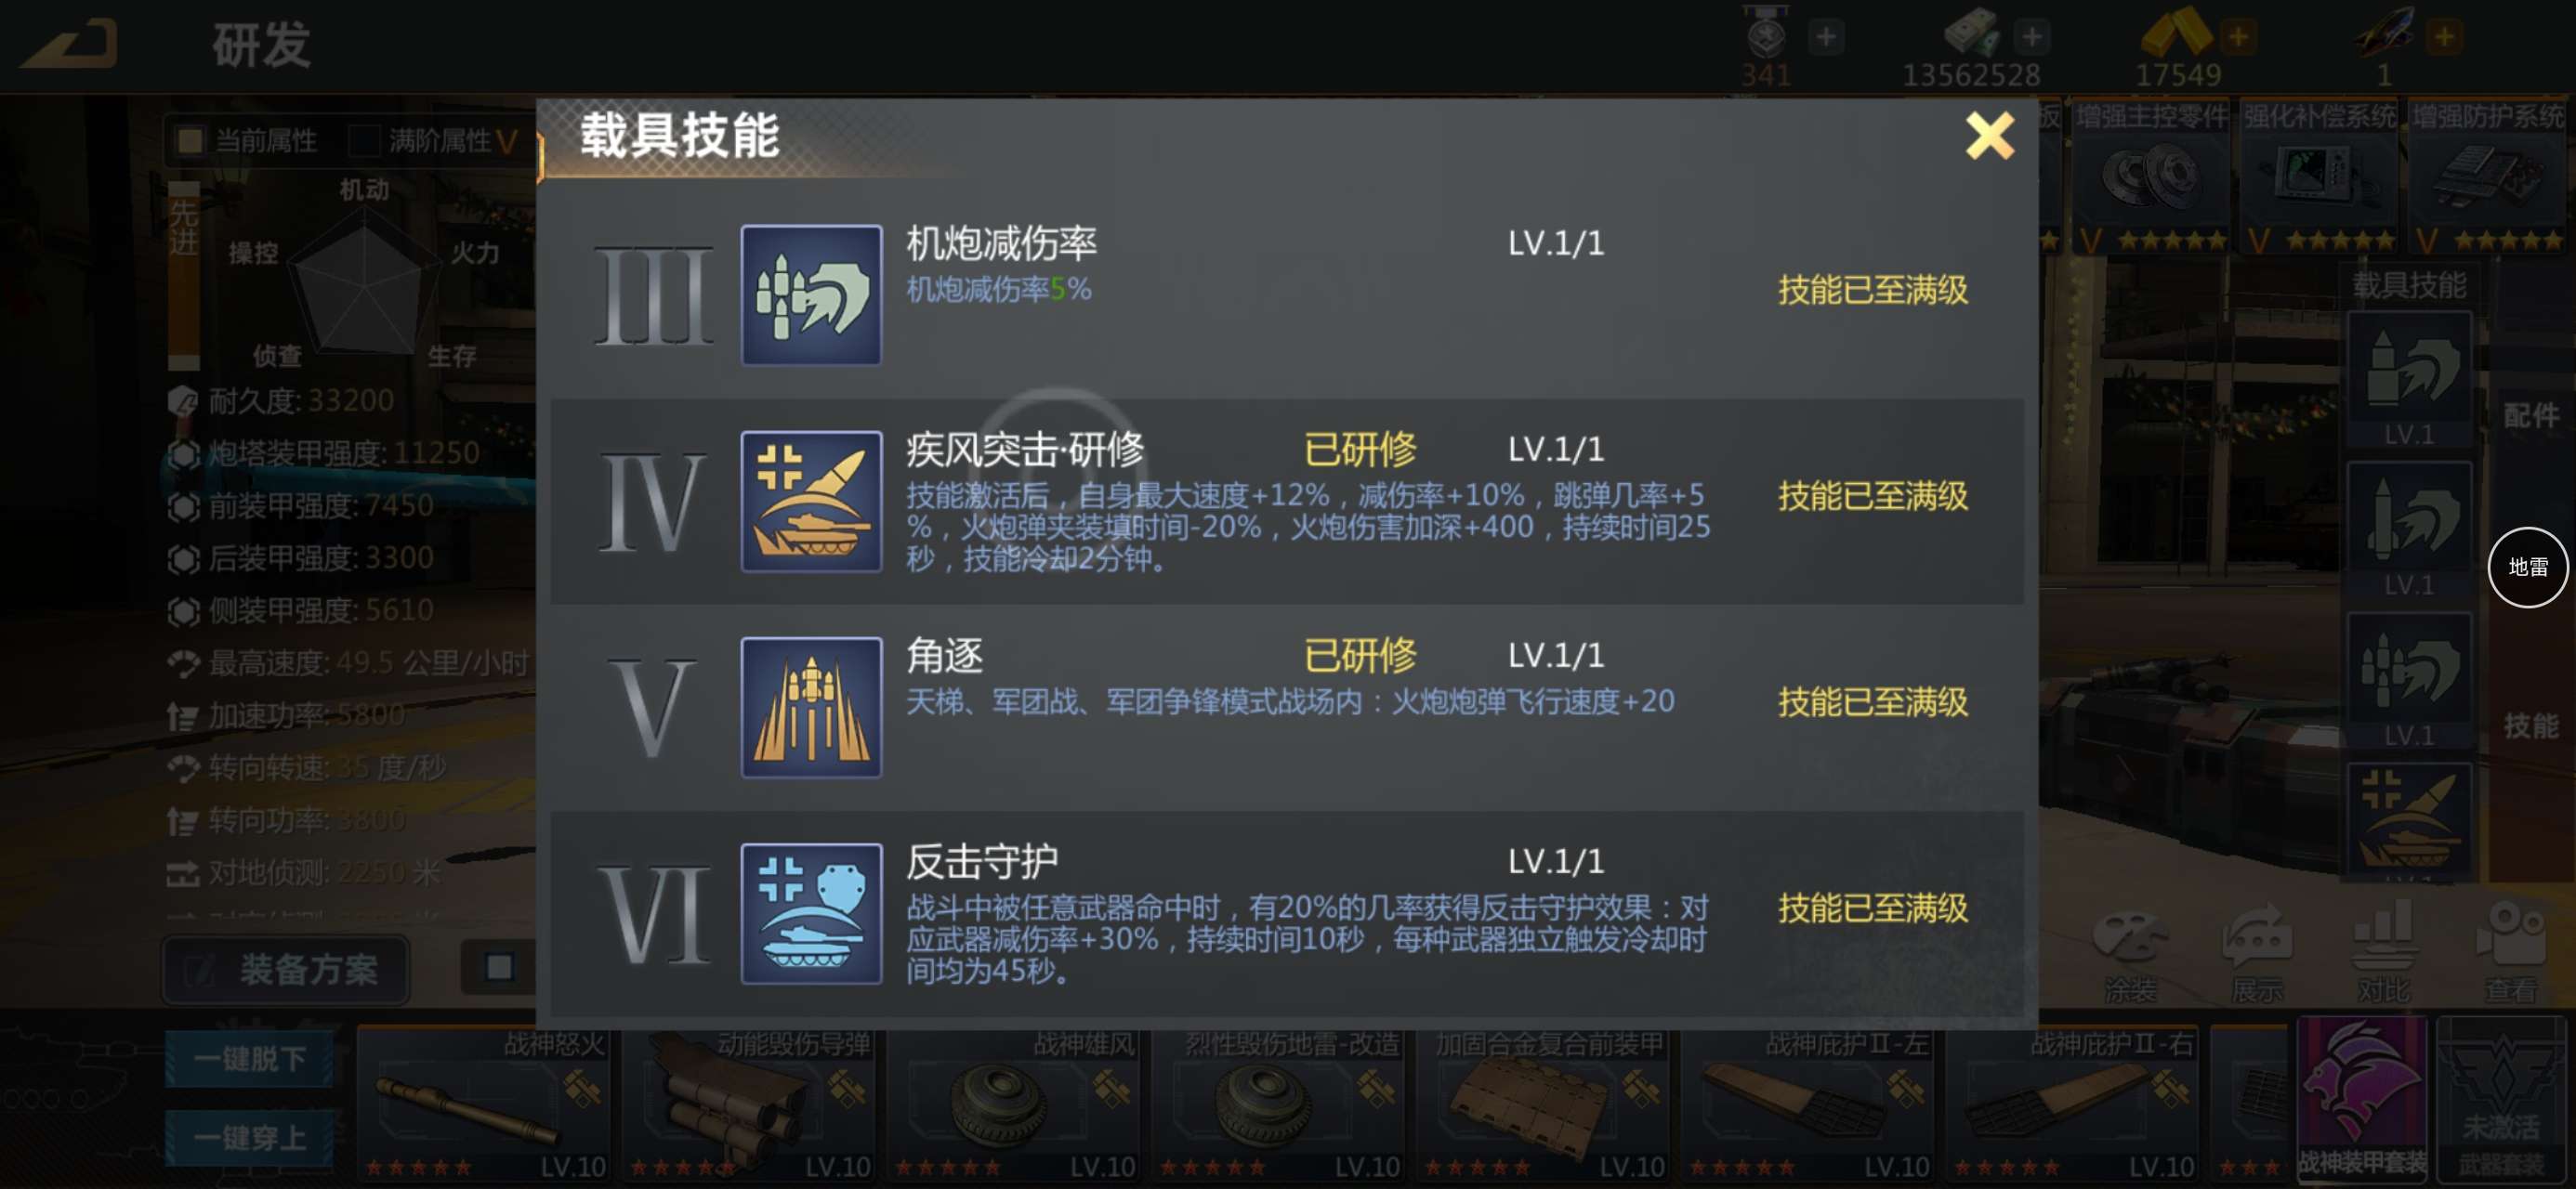Toggle the square box beside 装备方案

[499, 967]
